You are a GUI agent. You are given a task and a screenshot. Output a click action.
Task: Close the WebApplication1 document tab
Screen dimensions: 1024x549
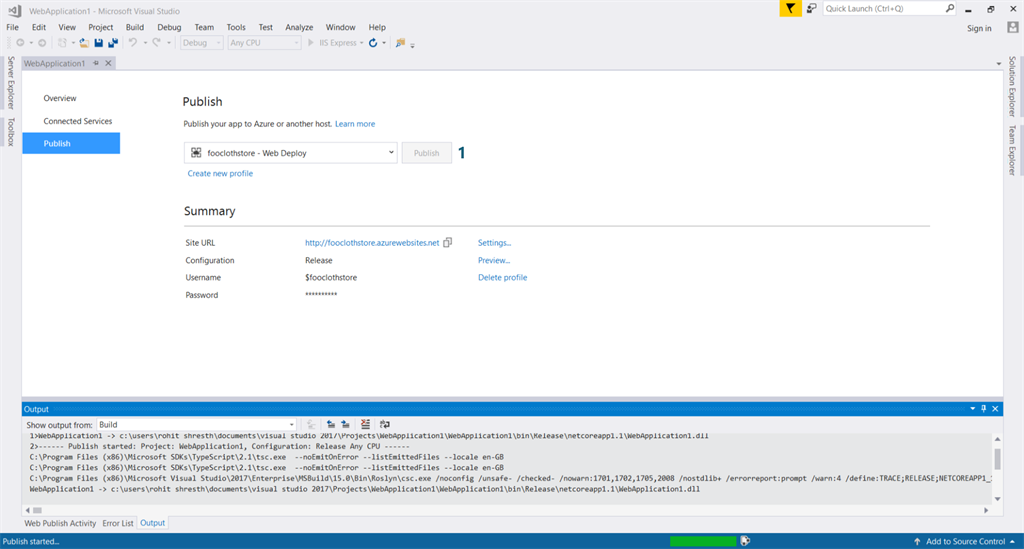point(108,63)
